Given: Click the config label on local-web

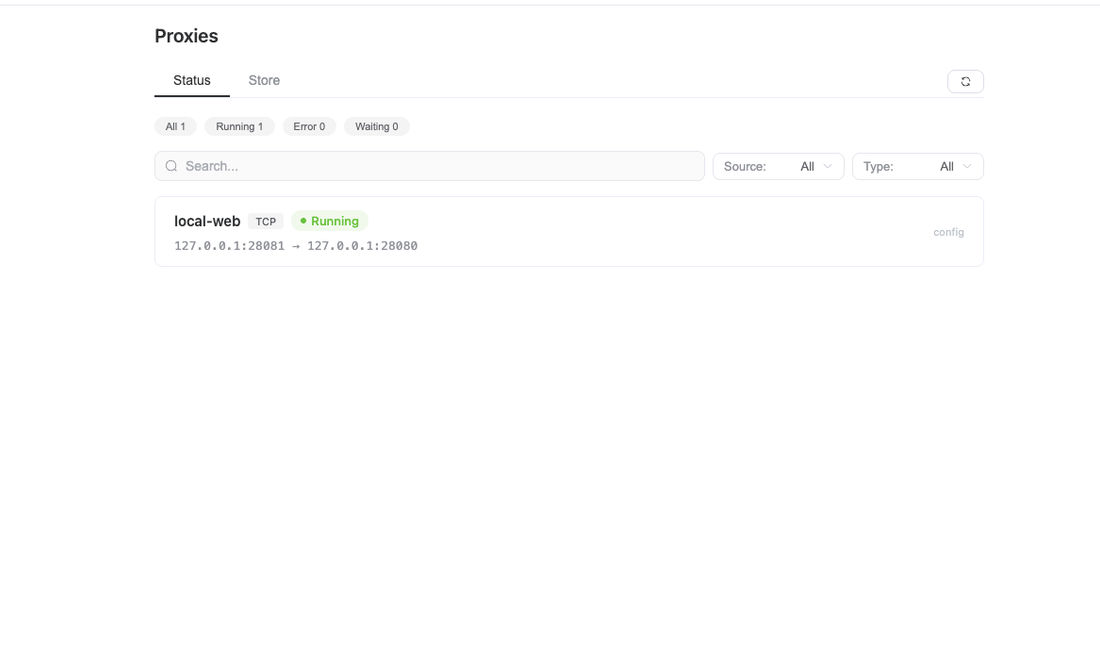Looking at the screenshot, I should coord(948,232).
